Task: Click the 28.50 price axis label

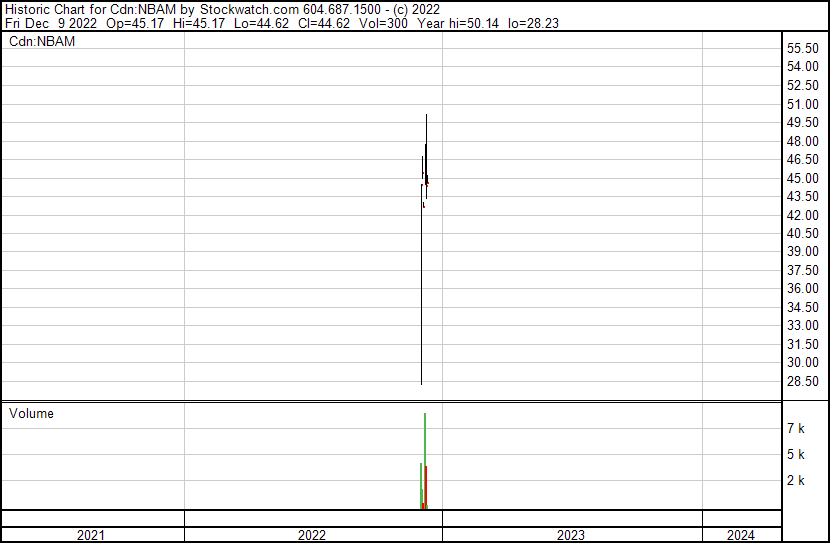Action: coord(803,381)
